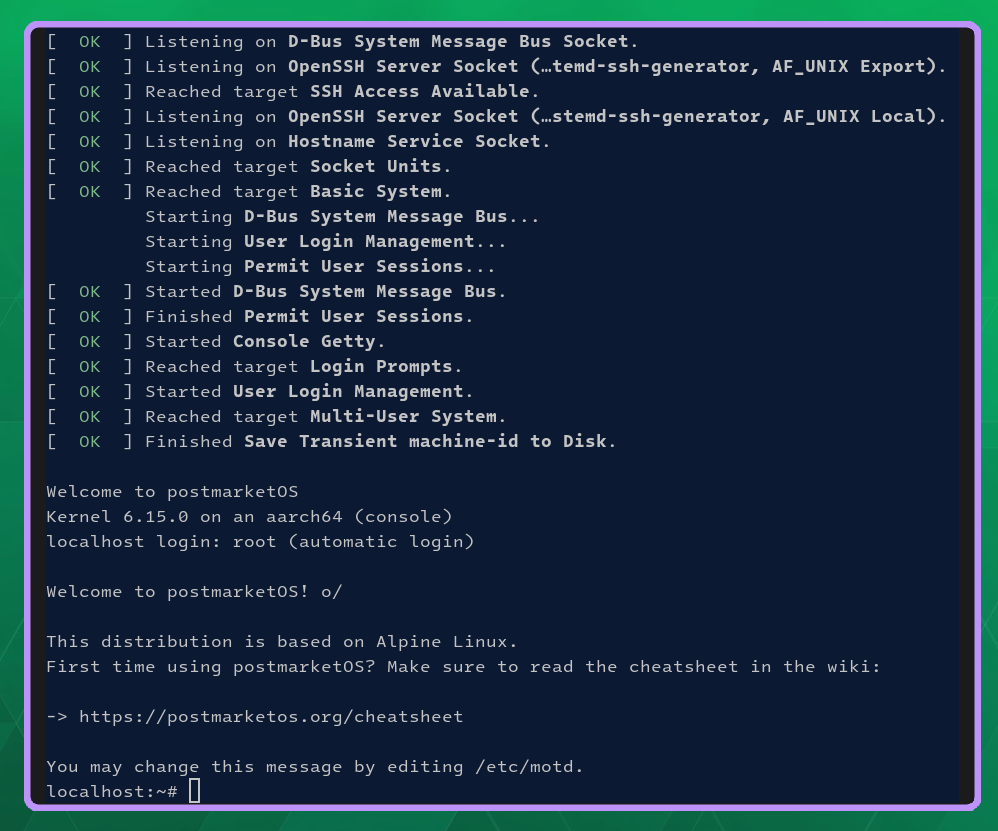Select the AF_UNIX Export text
The image size is (998, 831).
coord(848,67)
